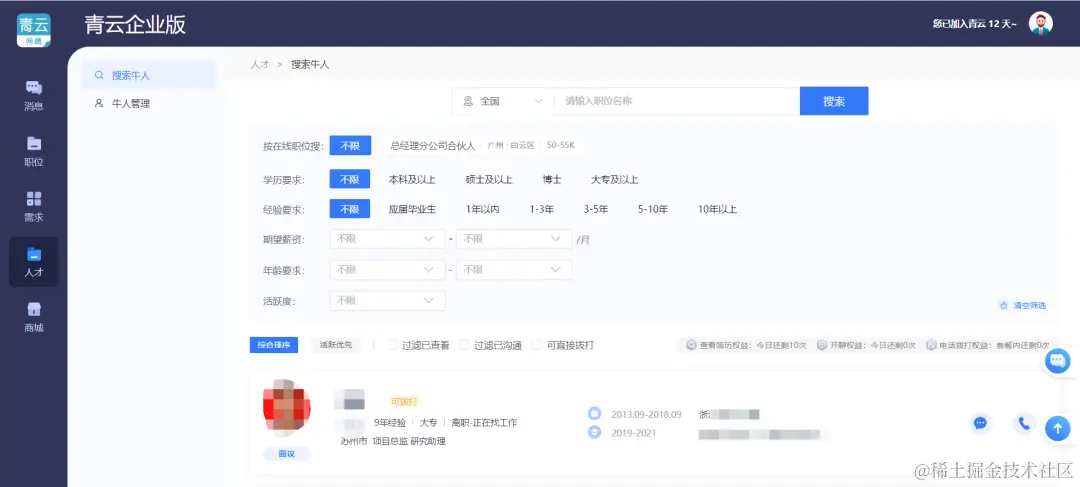The height and width of the screenshot is (487, 1080).
Task: Click the 高职-正在找工作 status text
Action: coord(484,422)
